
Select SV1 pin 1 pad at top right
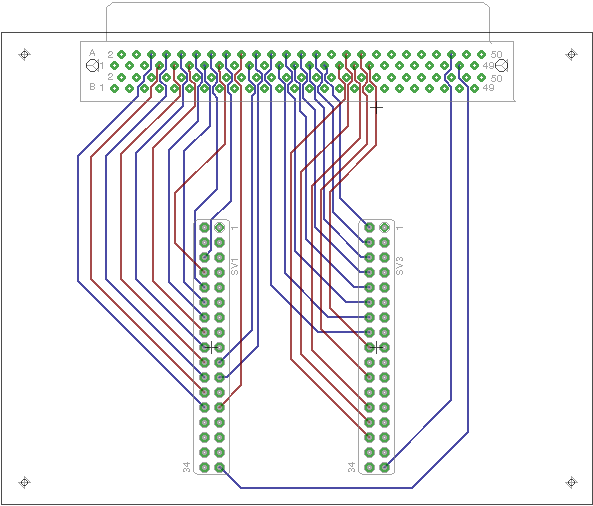point(219,227)
